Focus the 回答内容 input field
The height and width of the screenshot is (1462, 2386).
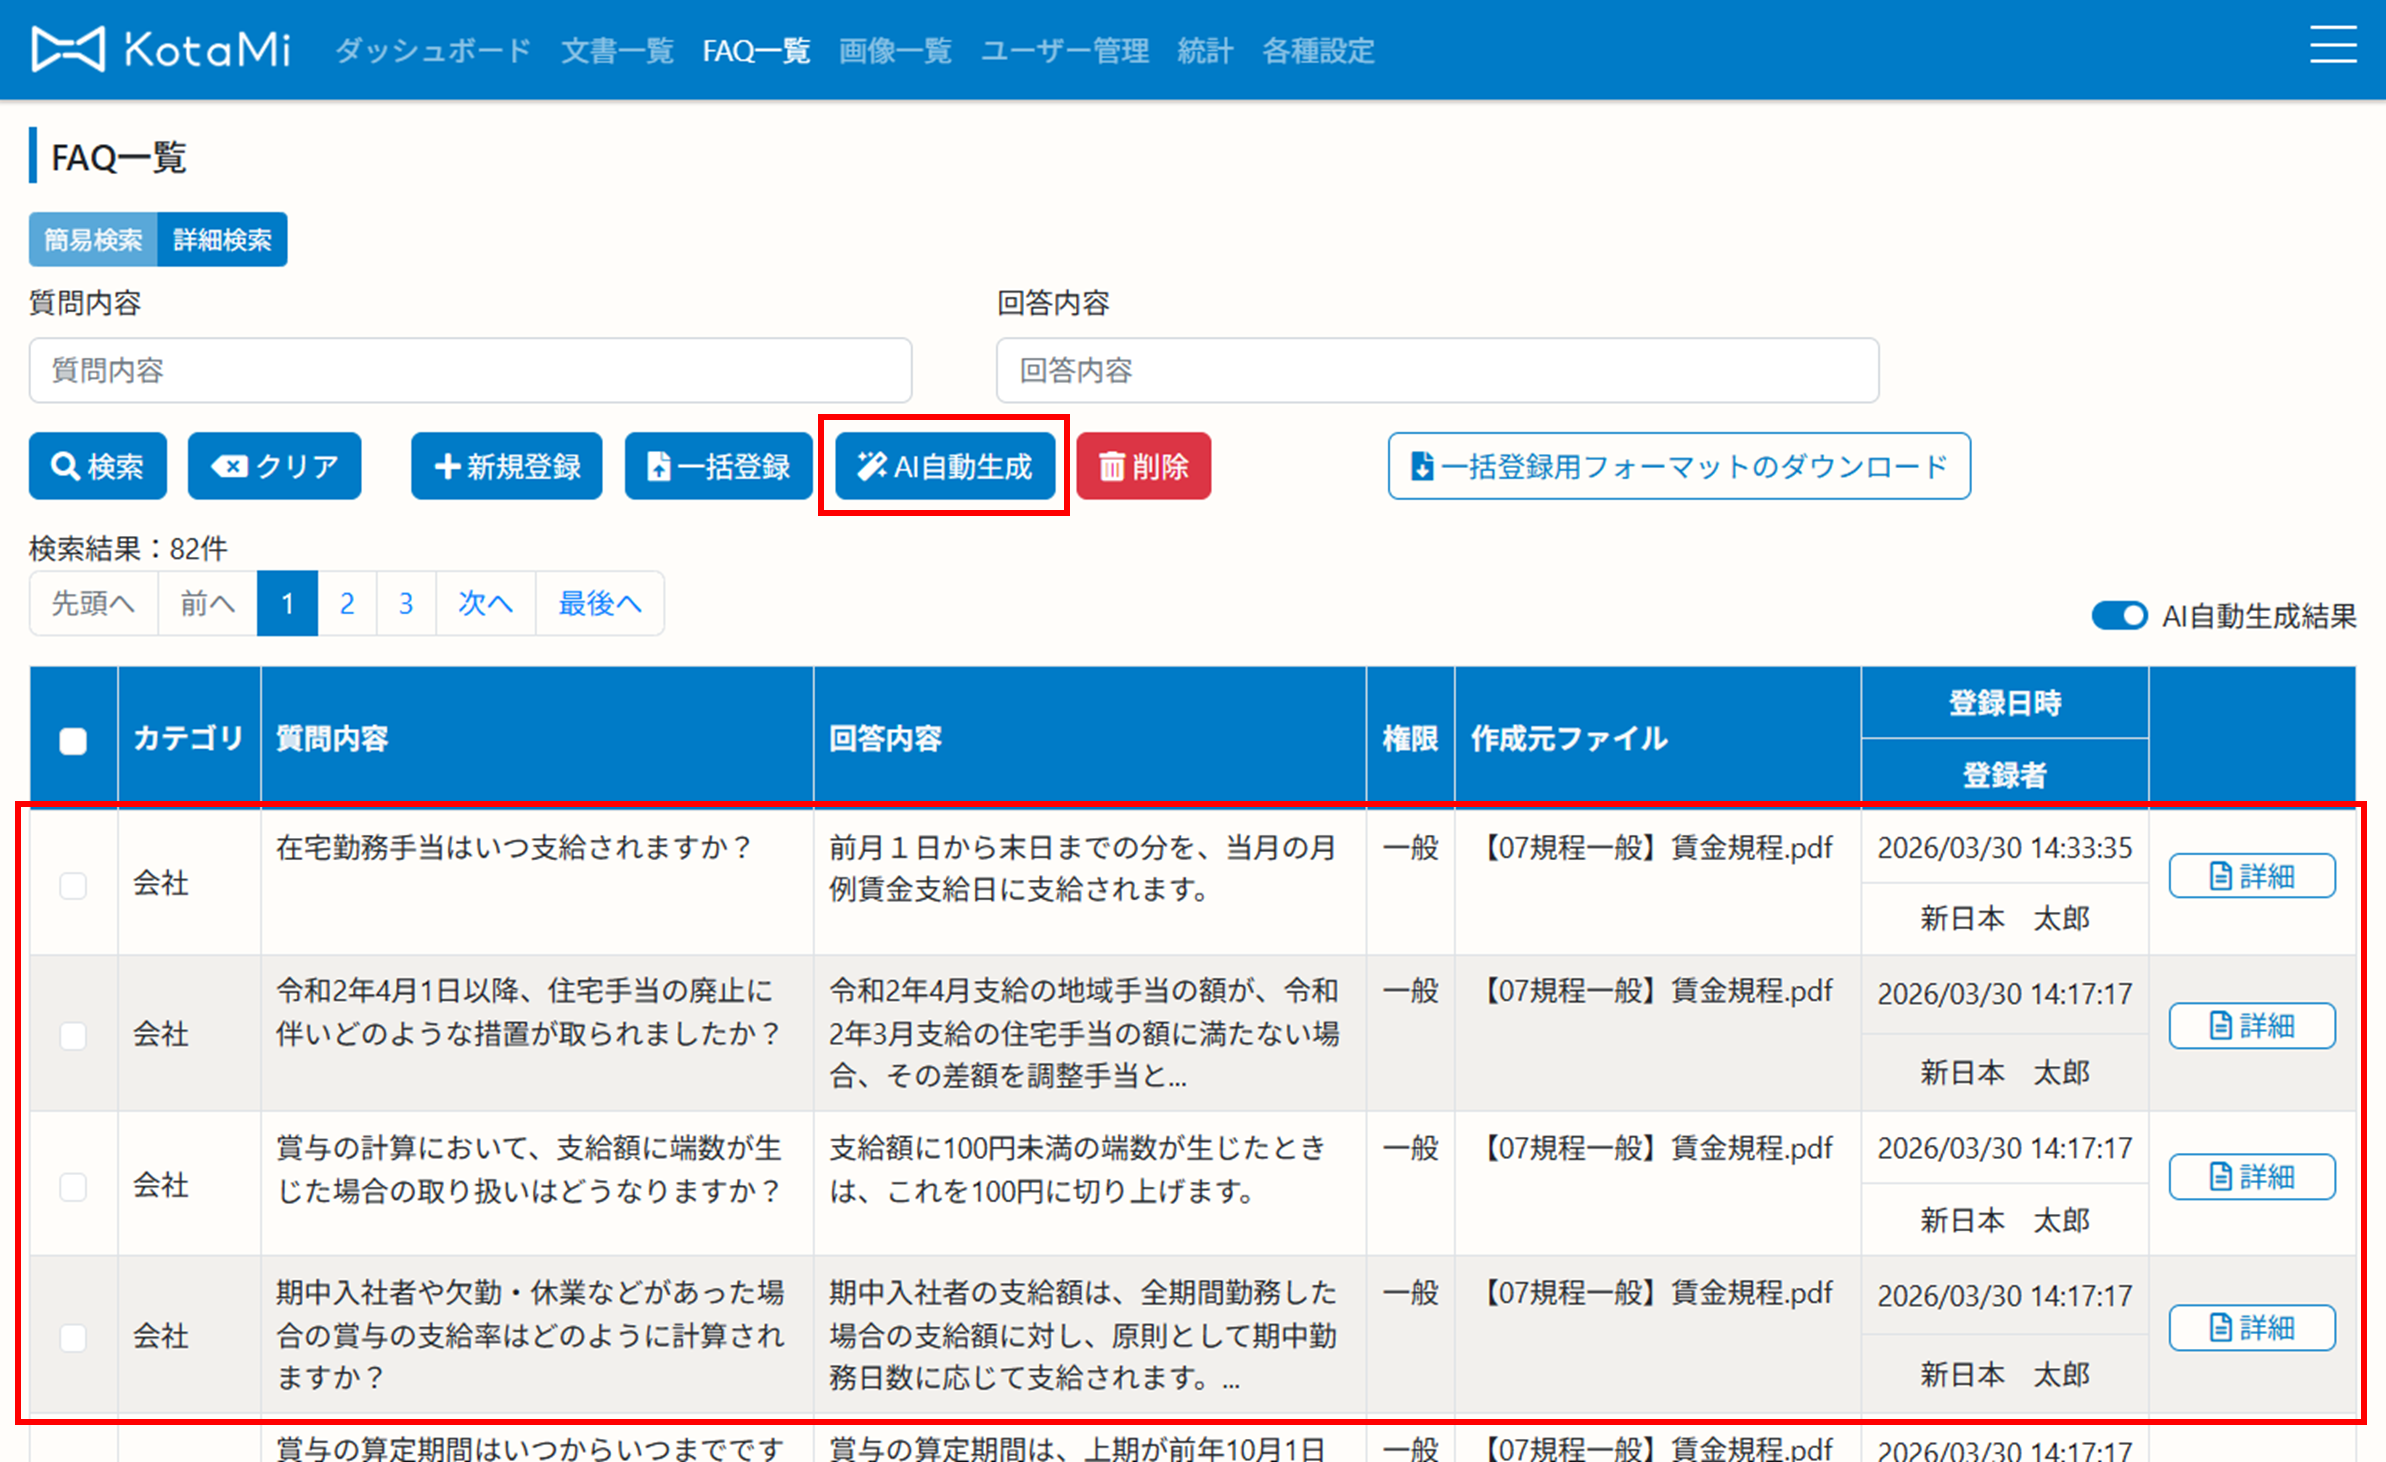tap(1437, 370)
